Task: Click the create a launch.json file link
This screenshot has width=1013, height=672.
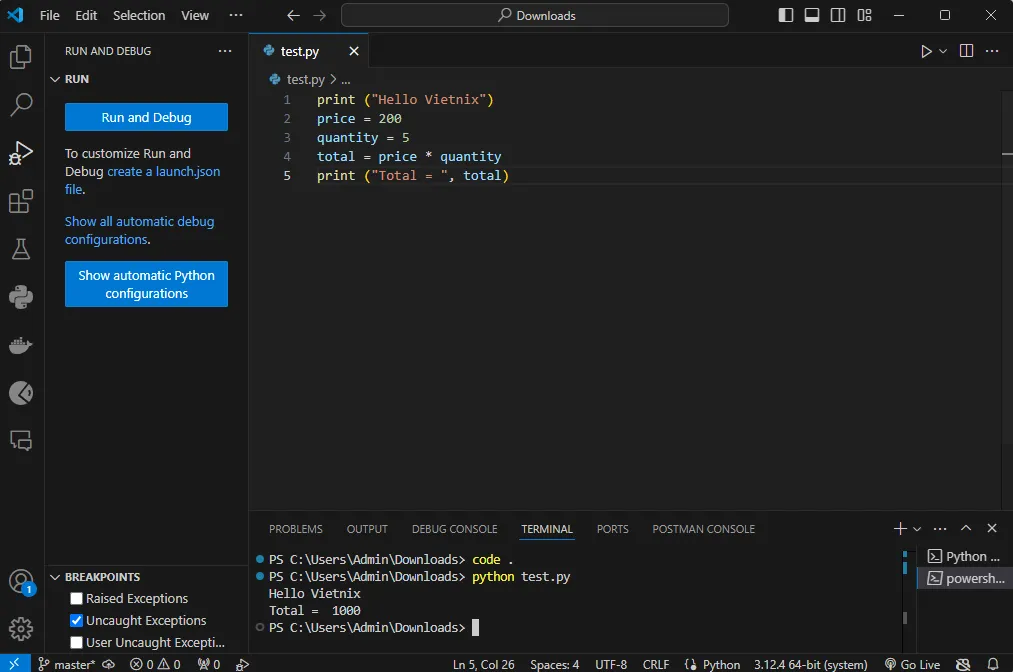Action: [163, 171]
